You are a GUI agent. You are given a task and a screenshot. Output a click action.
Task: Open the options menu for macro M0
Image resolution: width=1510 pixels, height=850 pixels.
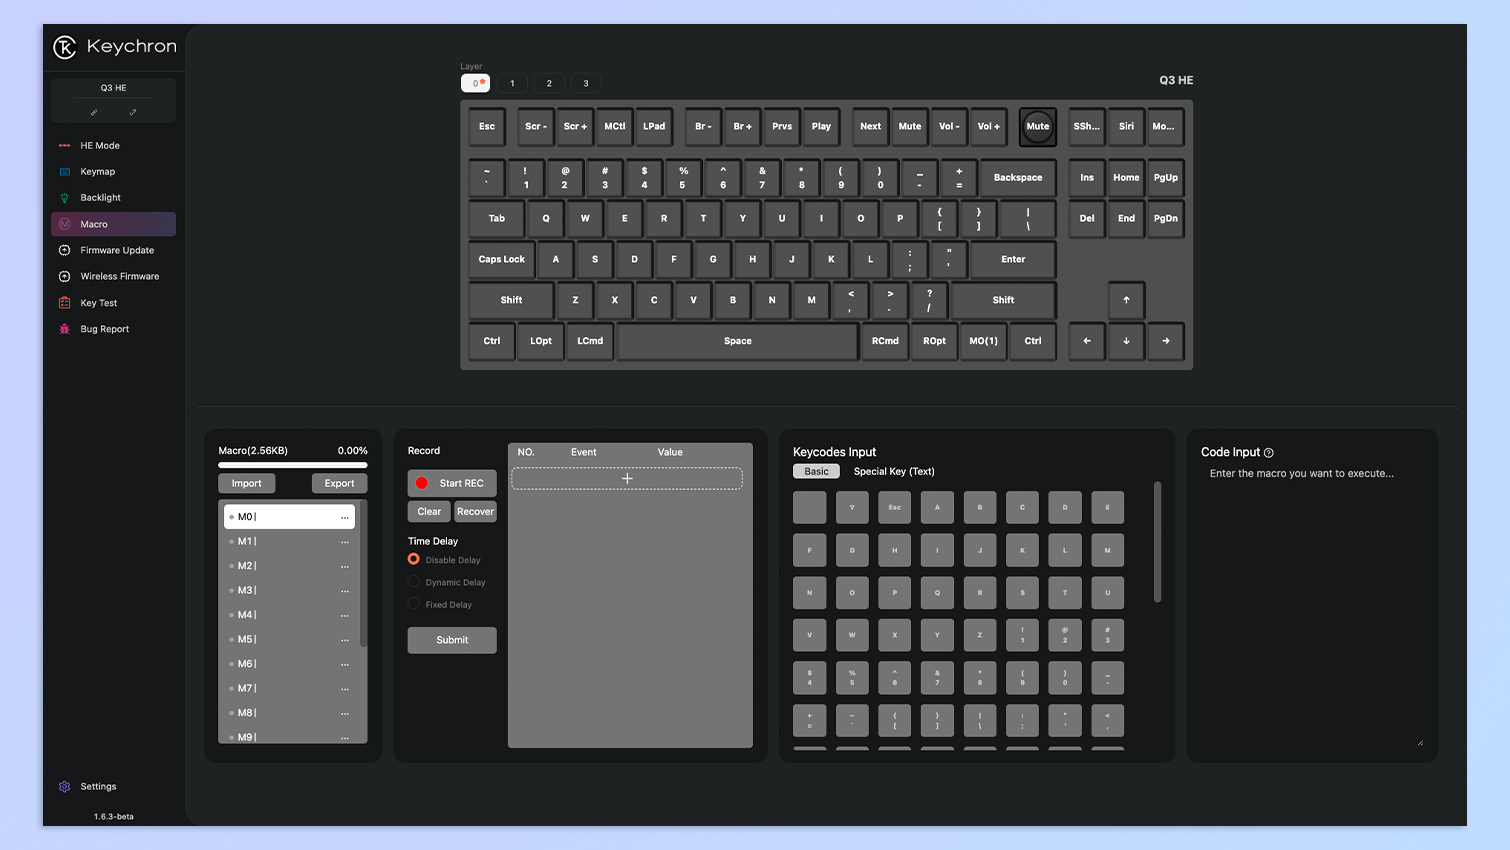(x=345, y=517)
